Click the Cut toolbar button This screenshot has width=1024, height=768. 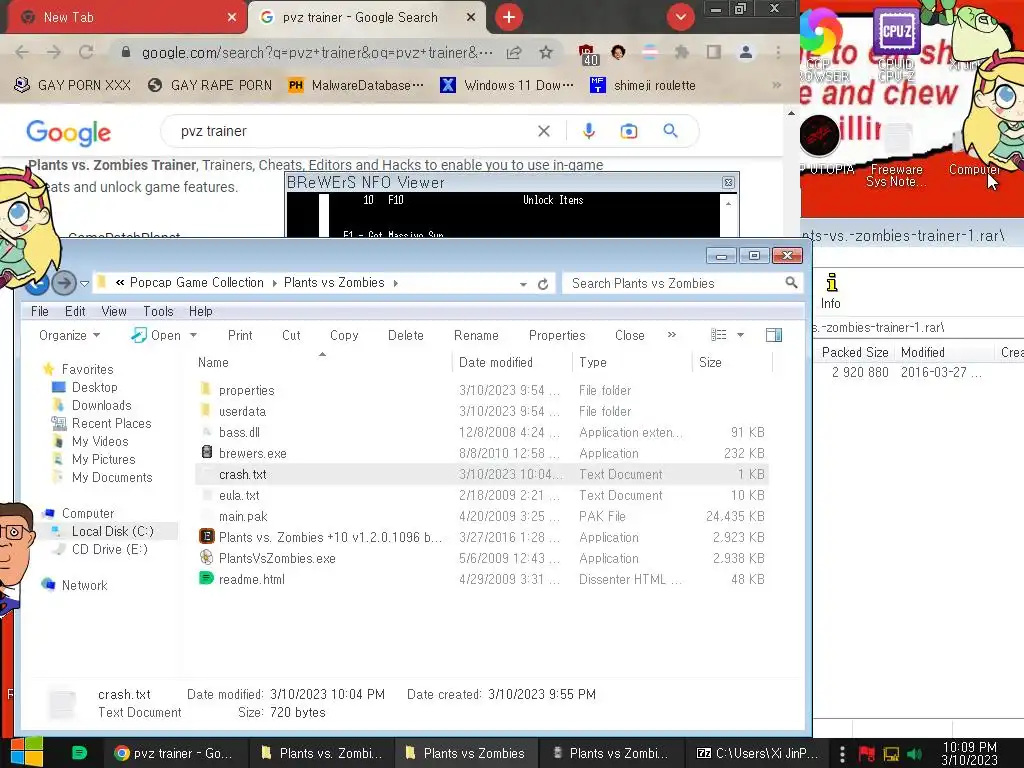[291, 335]
